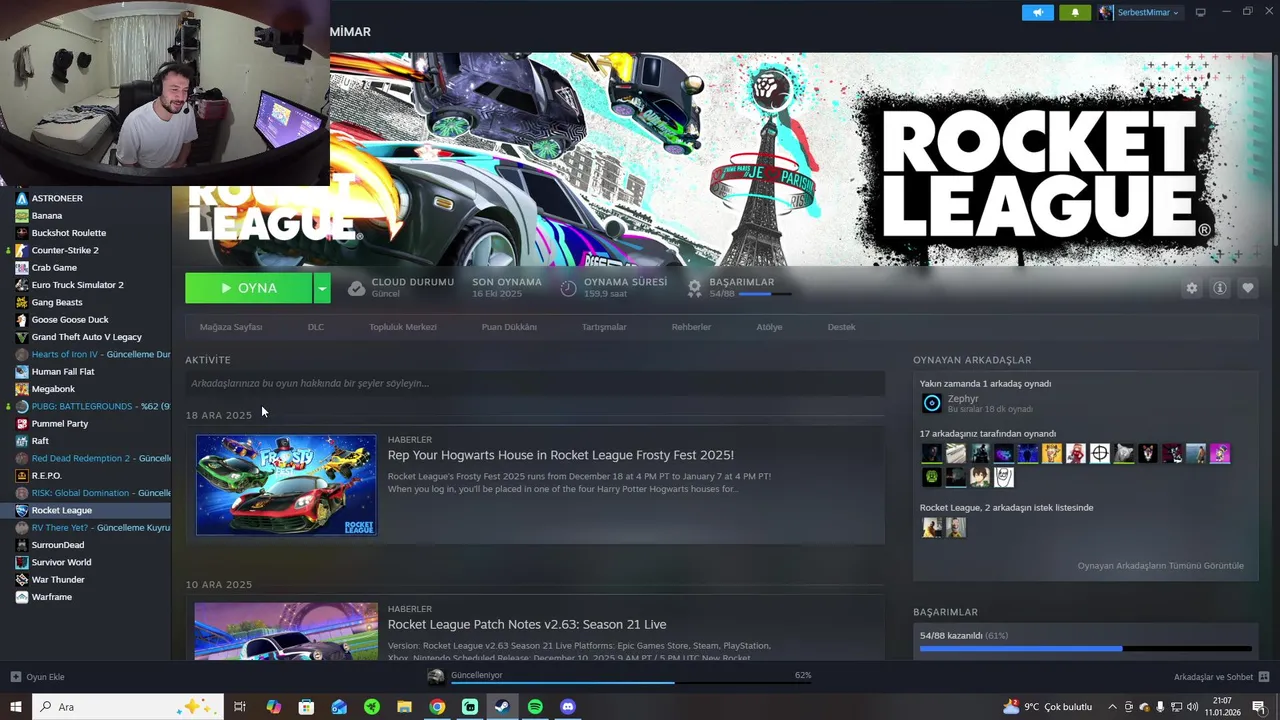Click the activity comment input field
Screen dimensions: 1280x720
tap(535, 383)
